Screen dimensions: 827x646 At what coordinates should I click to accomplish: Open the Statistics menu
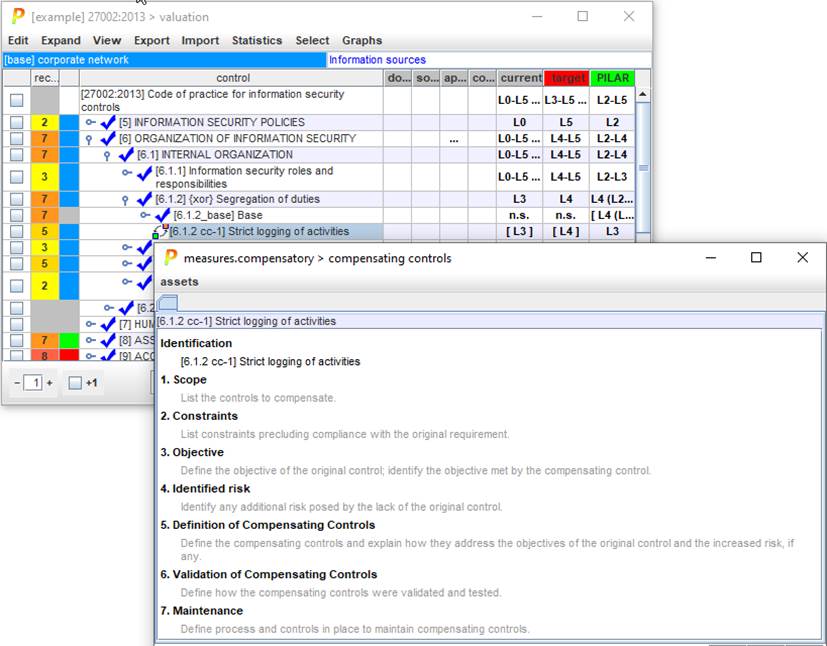(x=257, y=41)
